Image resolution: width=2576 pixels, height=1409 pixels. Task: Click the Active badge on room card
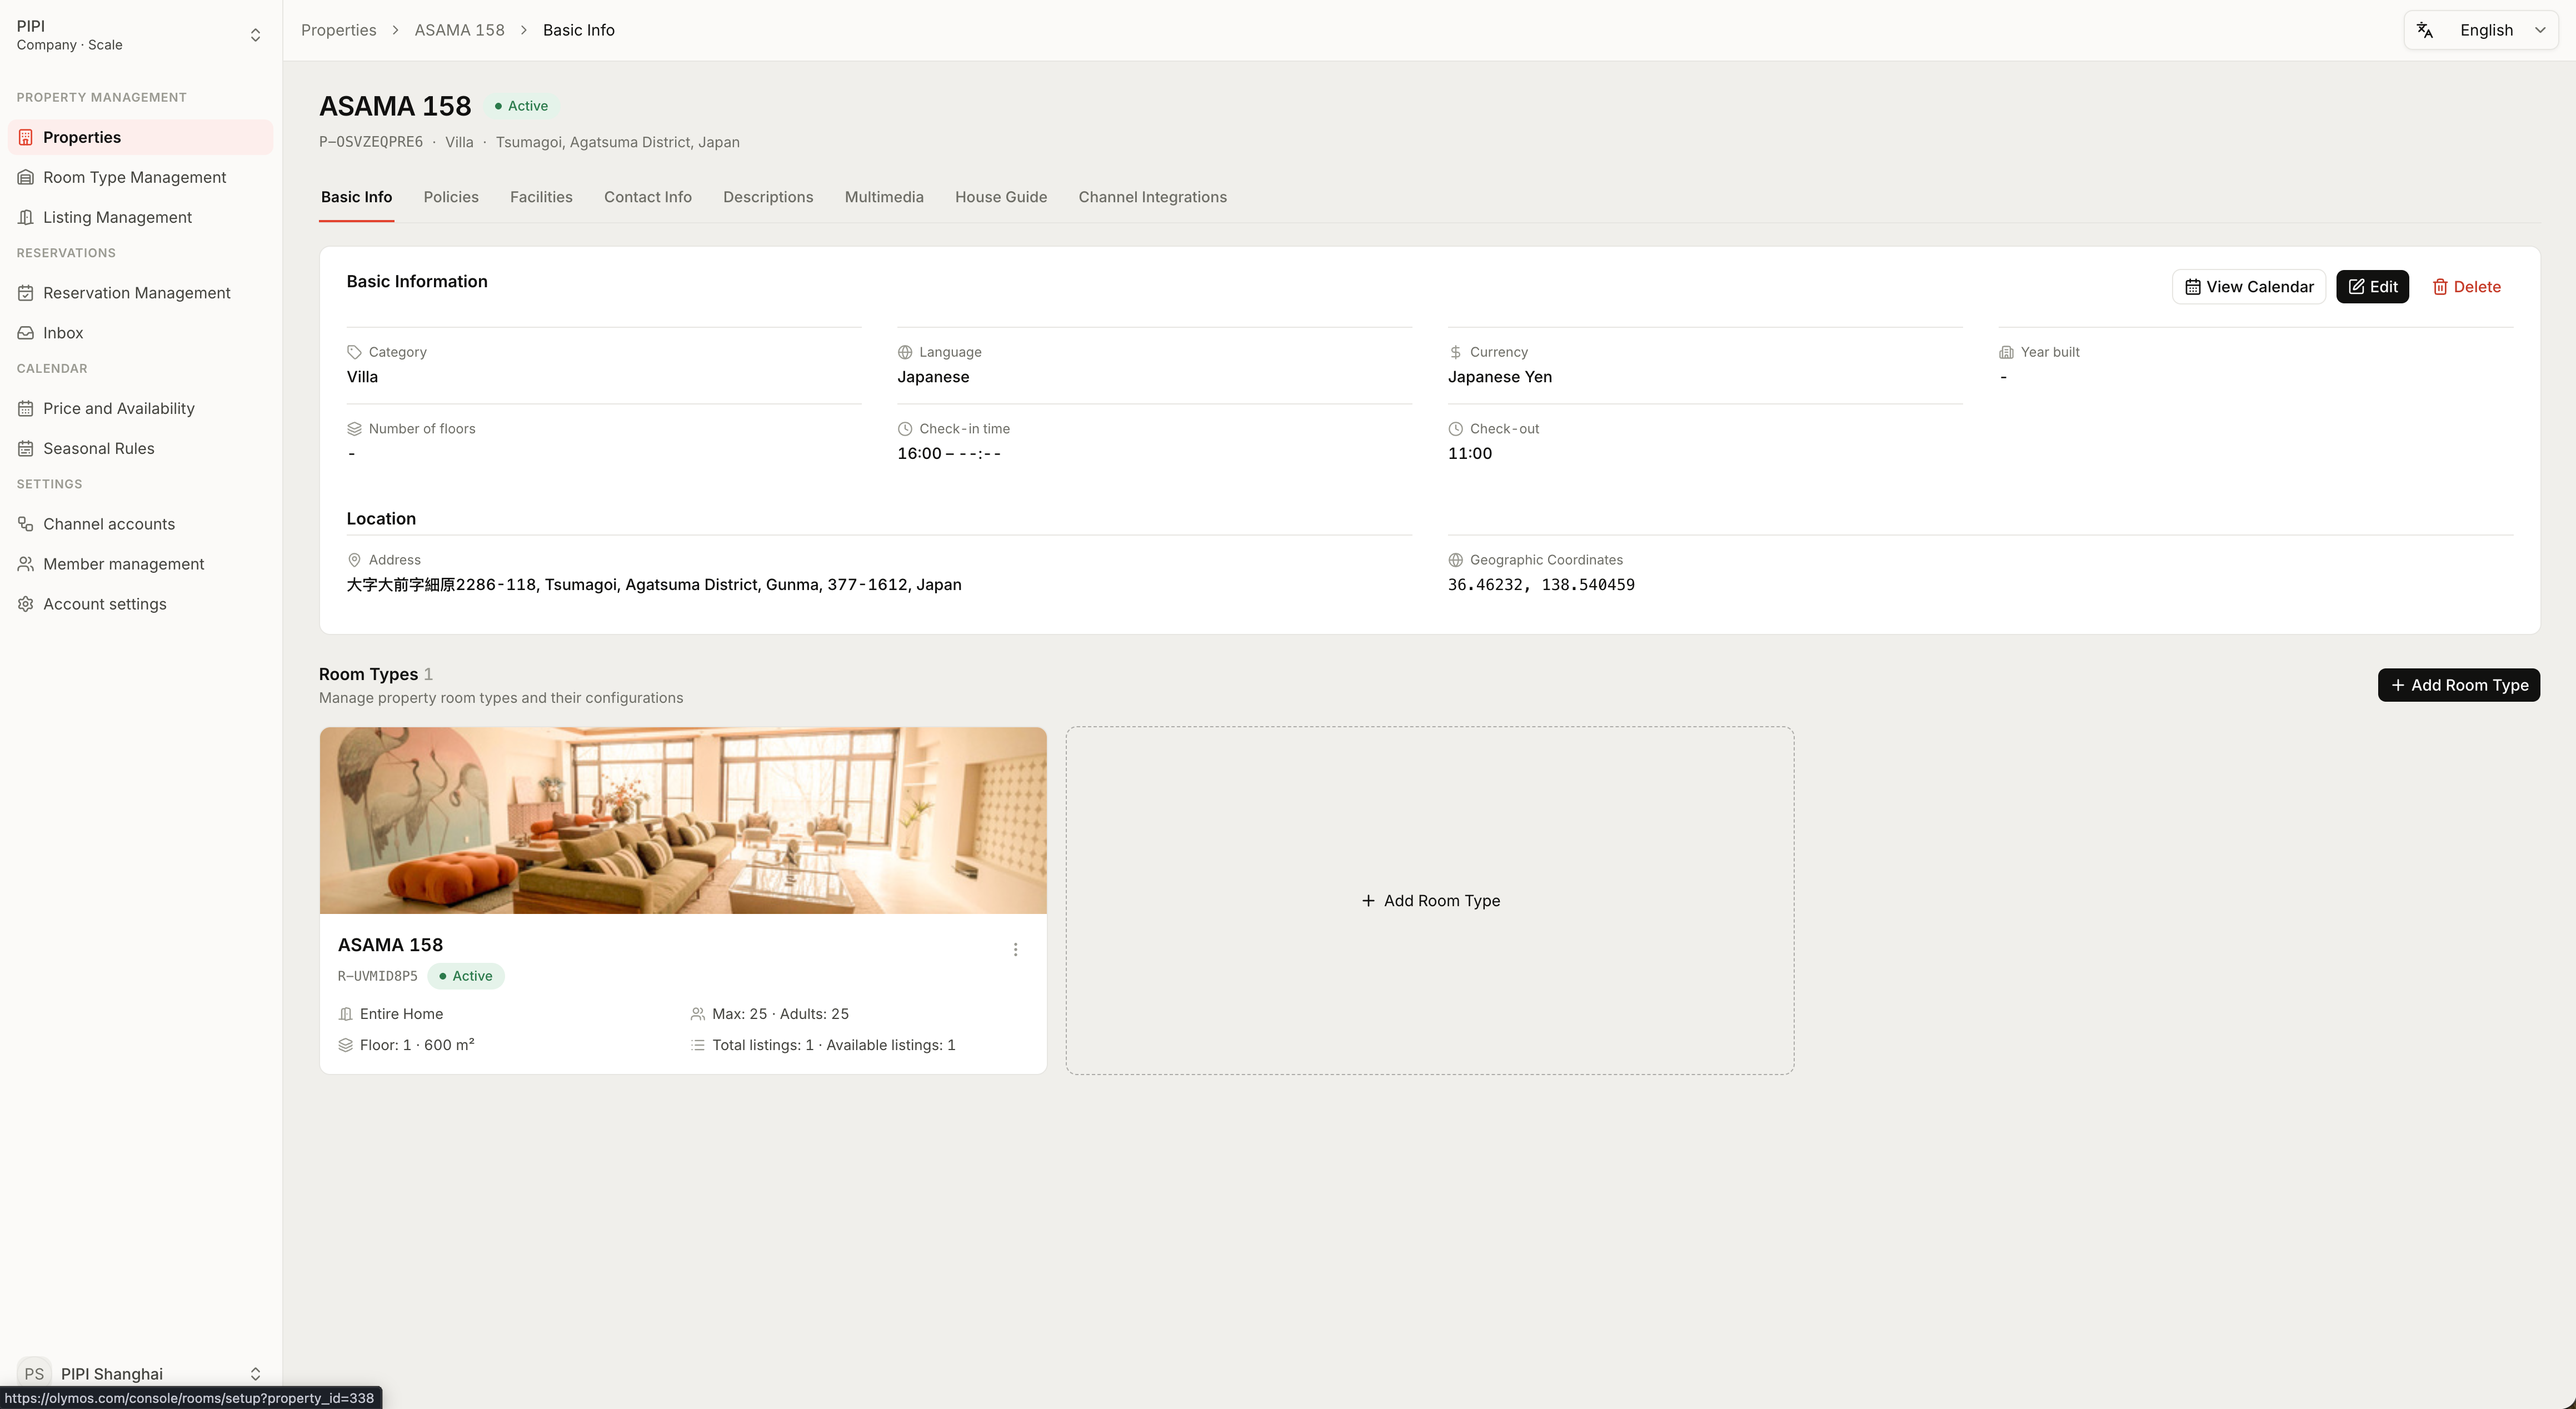[x=466, y=976]
